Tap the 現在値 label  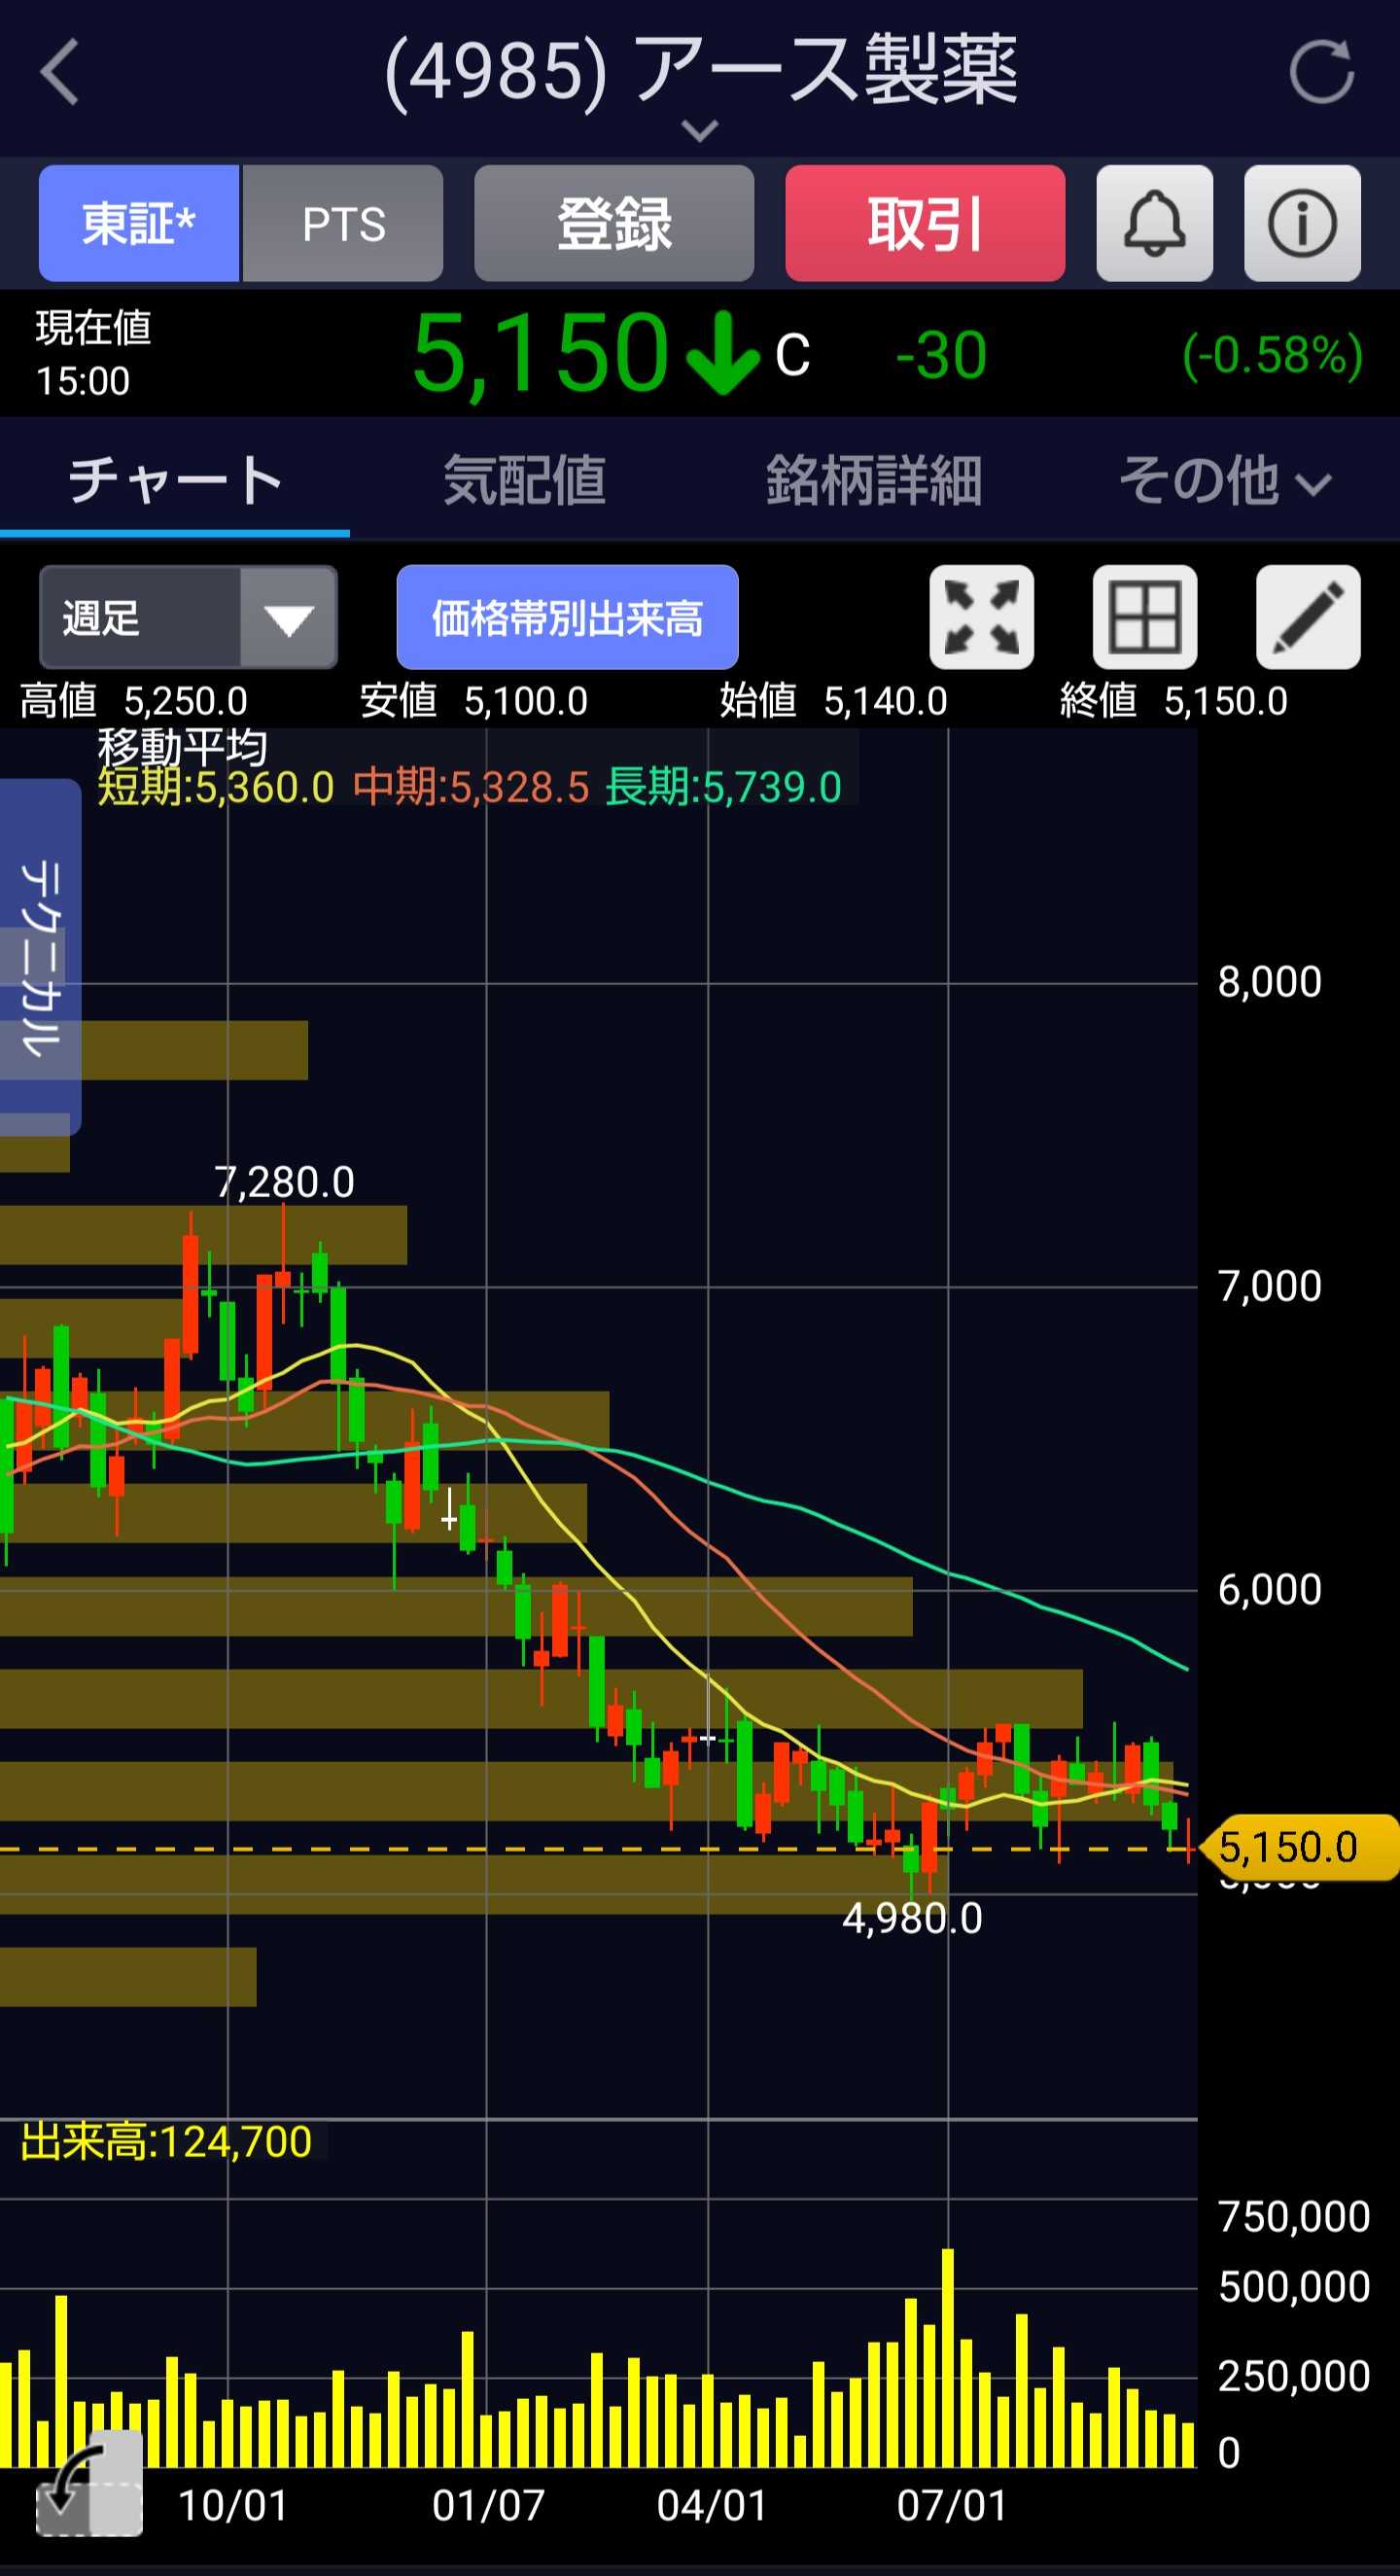[93, 328]
